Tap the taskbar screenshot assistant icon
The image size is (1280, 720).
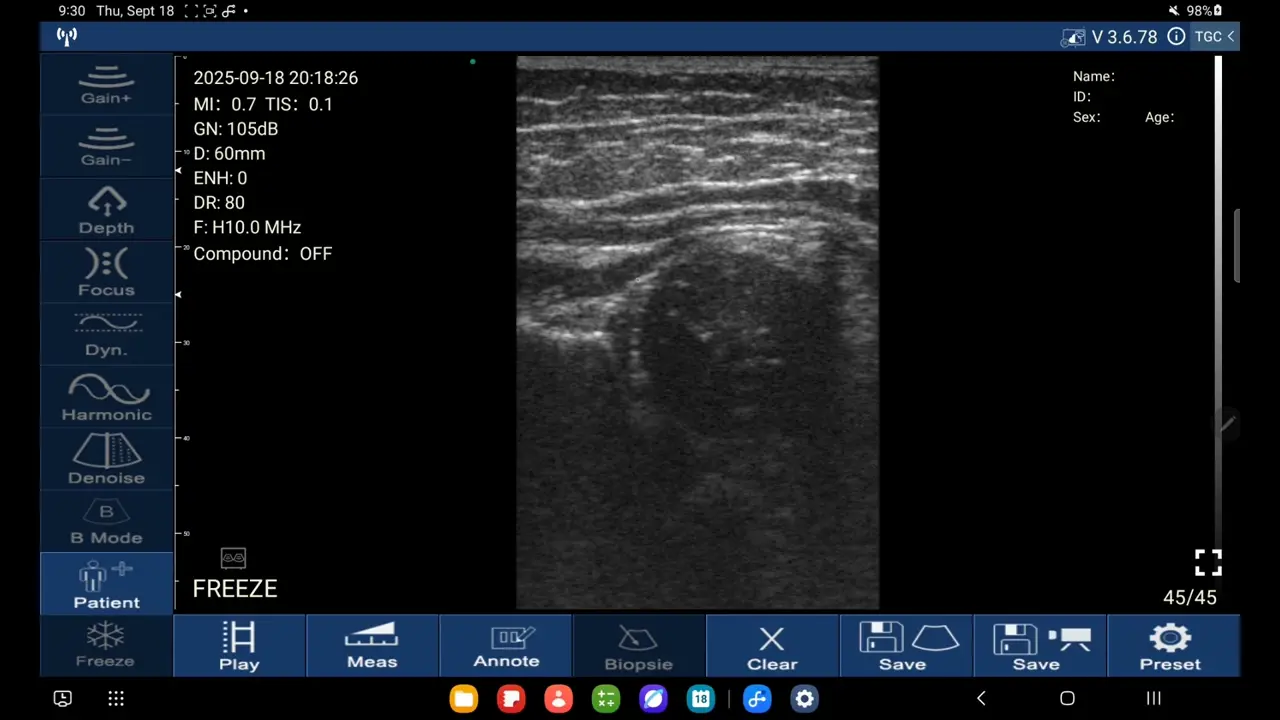[63, 699]
